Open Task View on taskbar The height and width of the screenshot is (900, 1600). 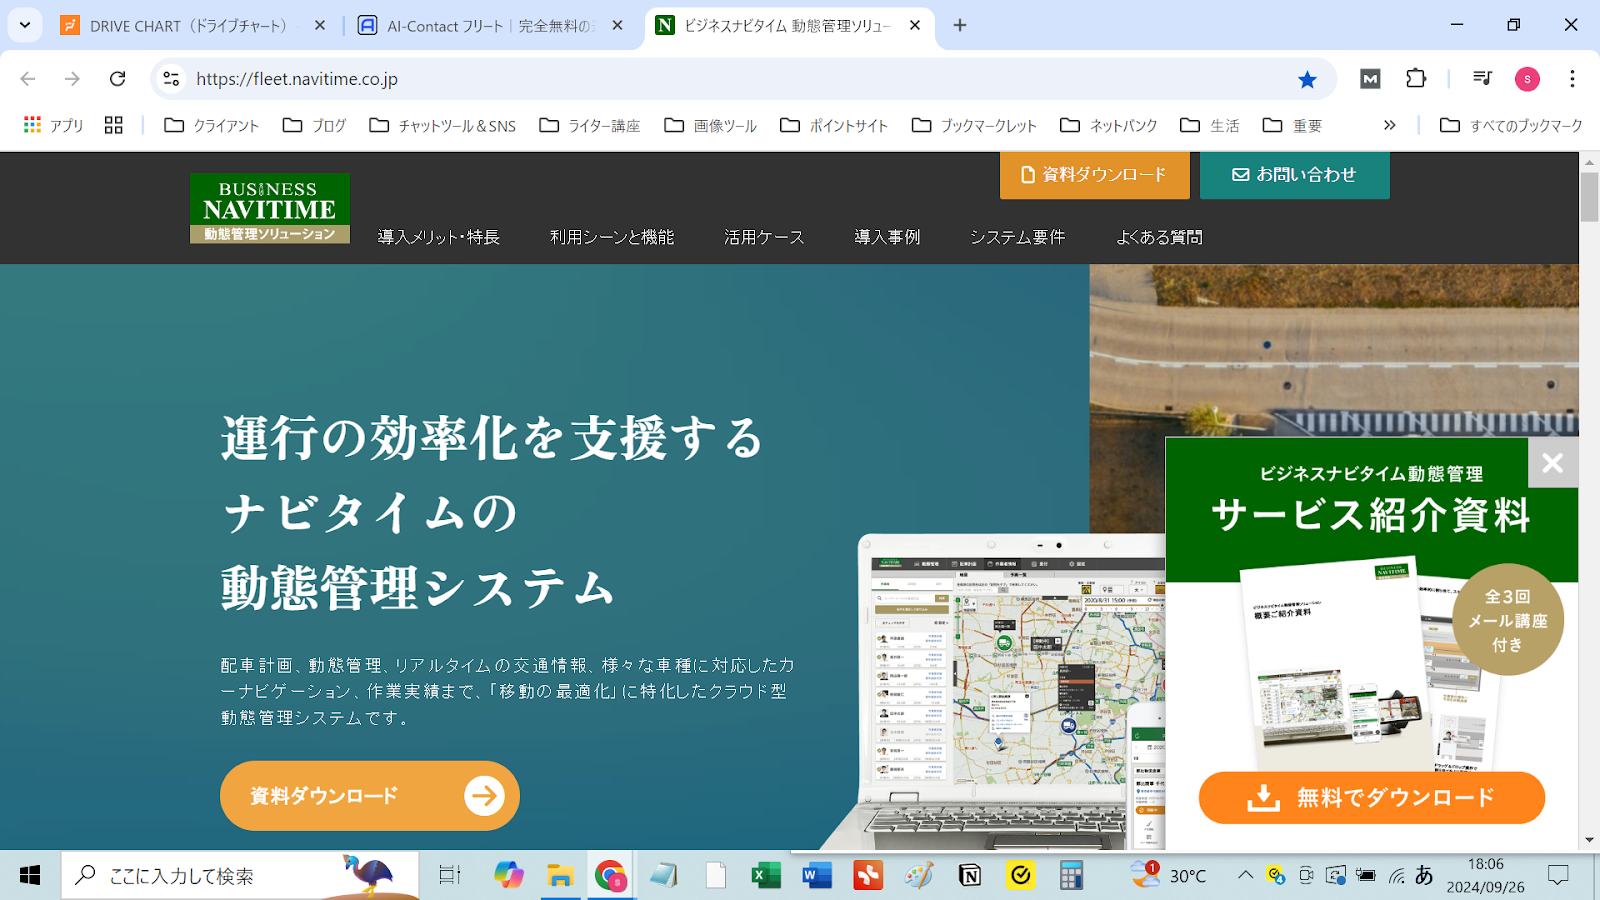click(x=450, y=876)
